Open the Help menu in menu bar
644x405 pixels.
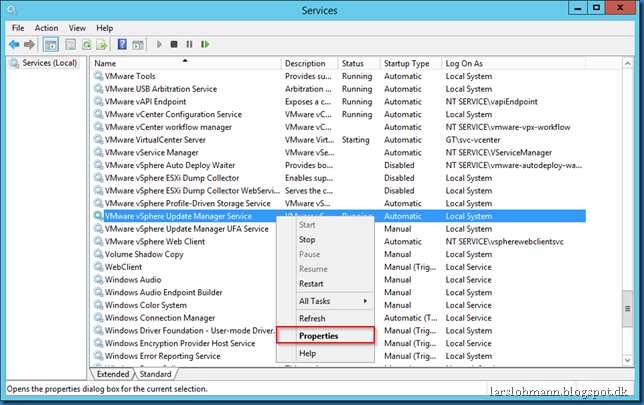(104, 28)
